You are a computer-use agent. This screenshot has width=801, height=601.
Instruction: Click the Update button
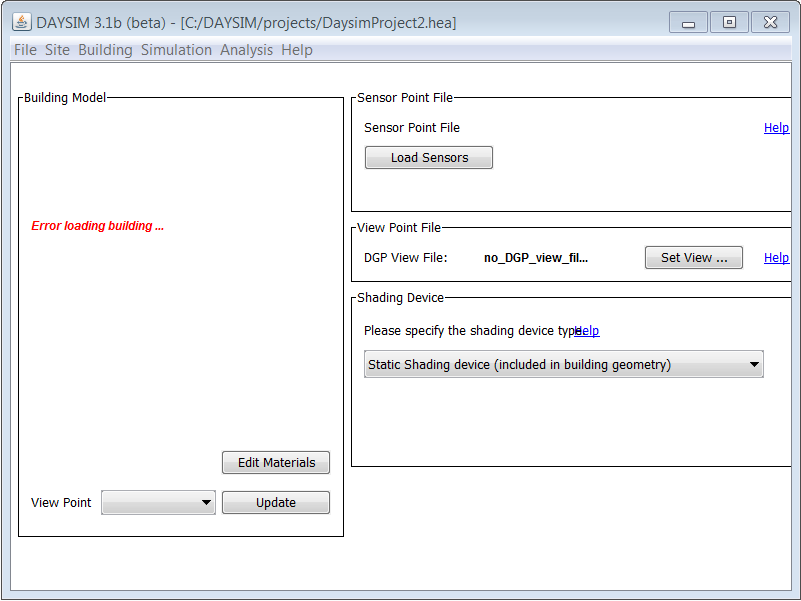click(x=276, y=502)
